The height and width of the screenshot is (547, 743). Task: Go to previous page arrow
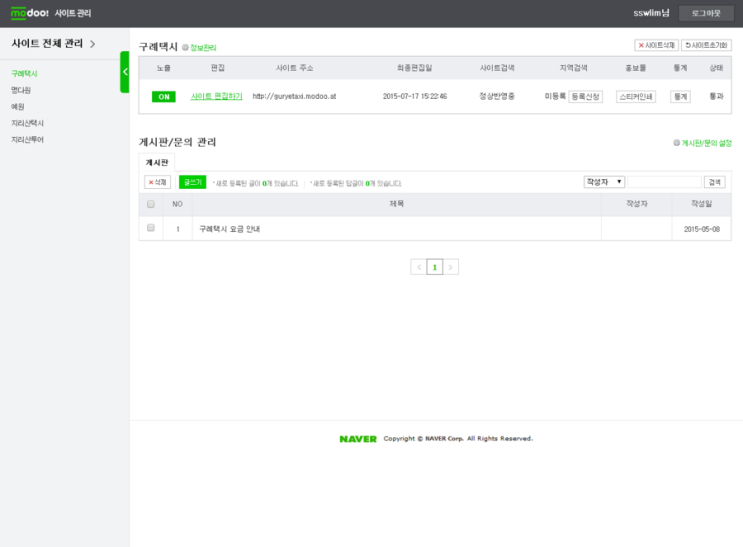click(x=418, y=267)
